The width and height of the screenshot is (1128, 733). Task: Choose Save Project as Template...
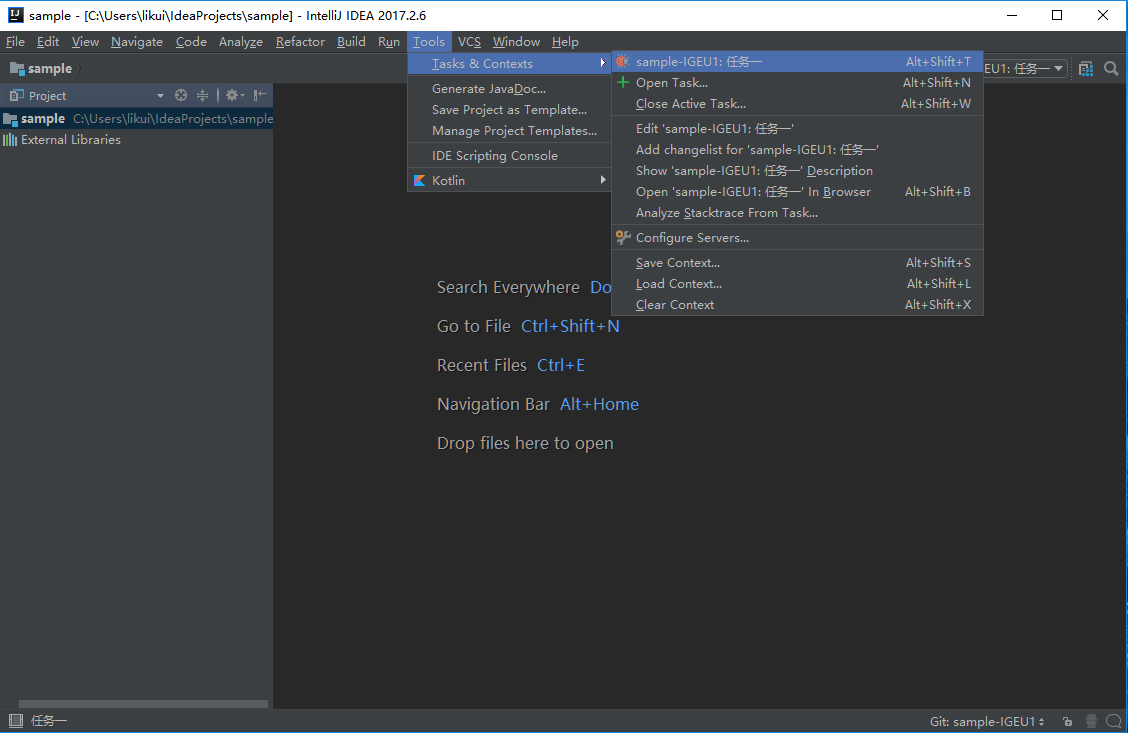pyautogui.click(x=509, y=109)
